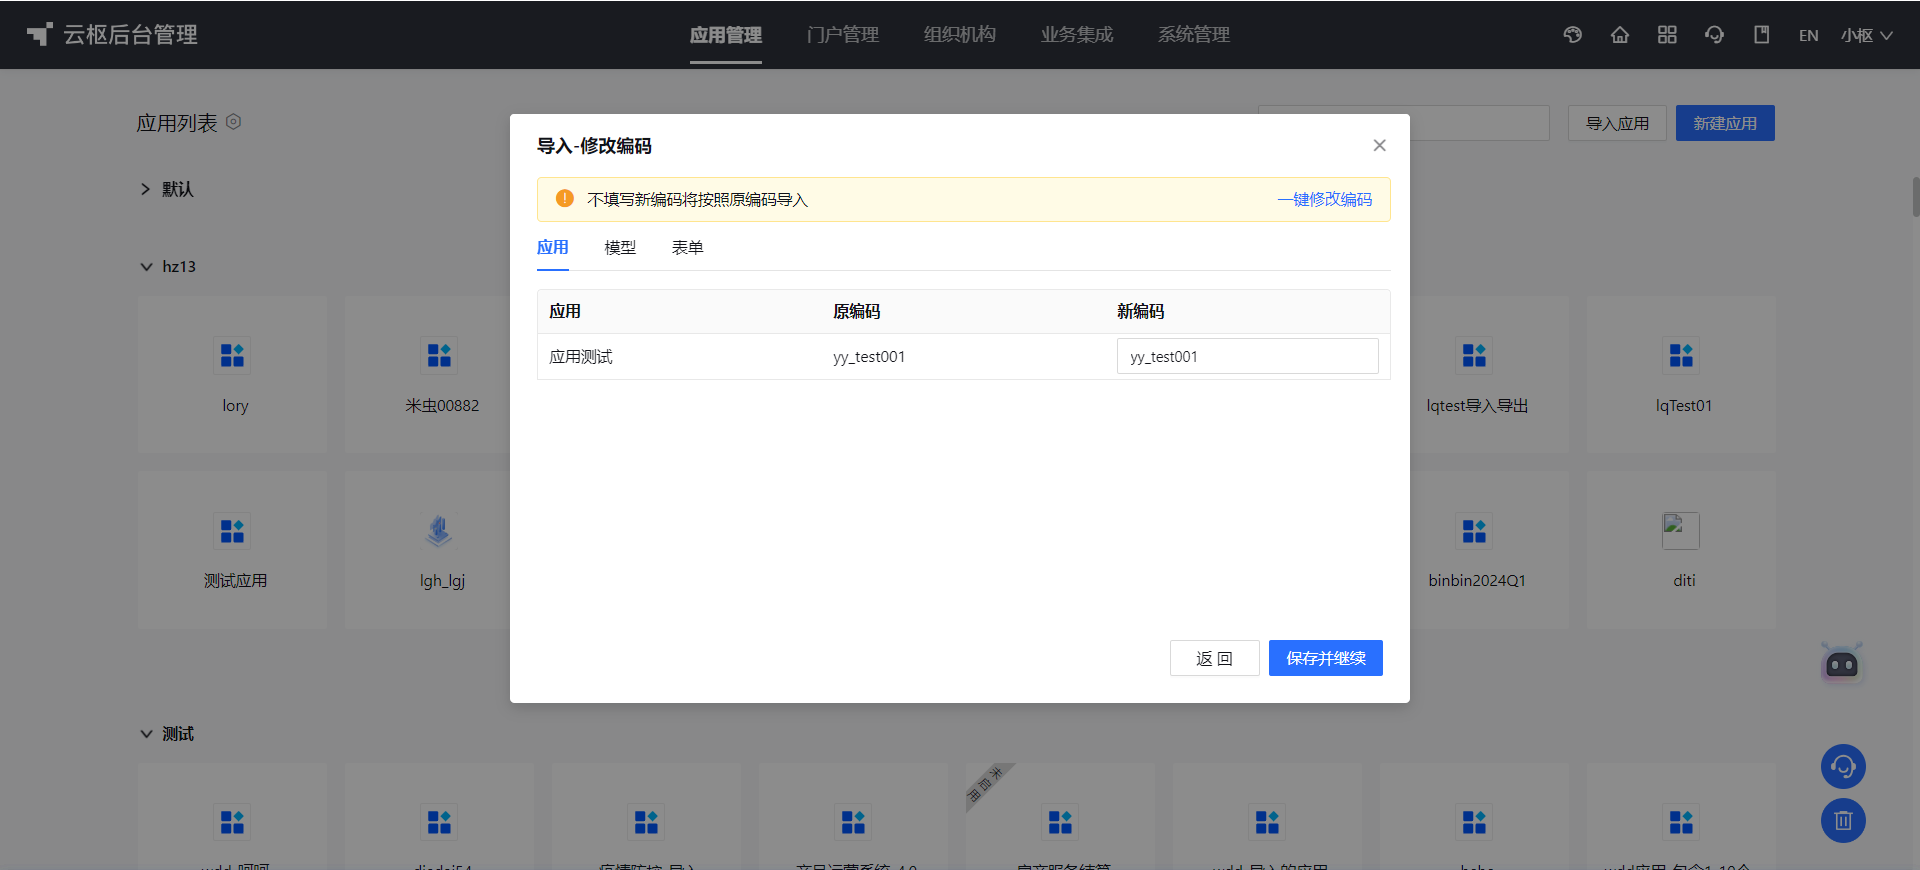Click the 保存并继续 button

coord(1326,658)
